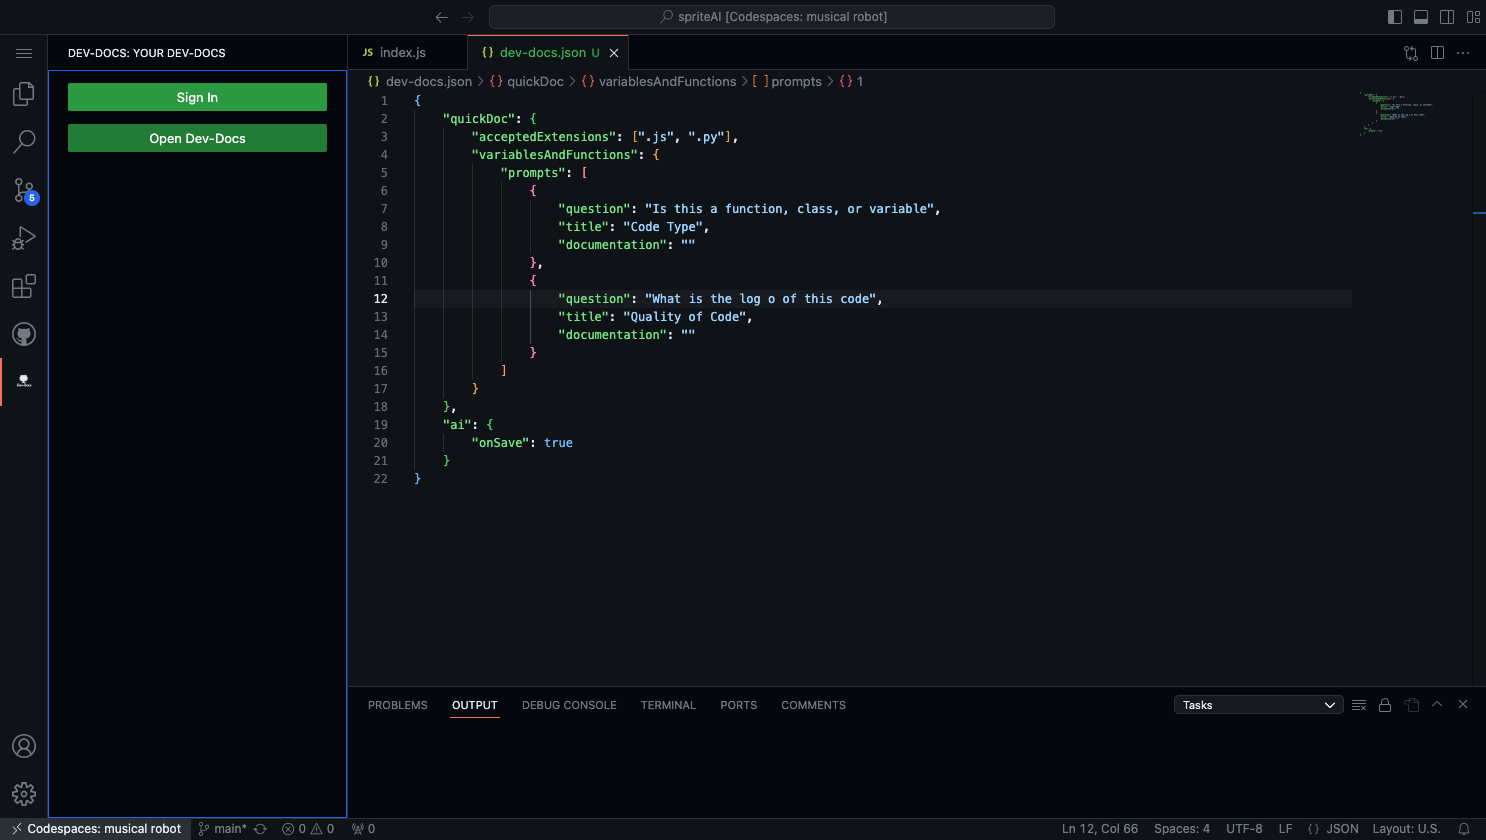
Task: Open the Search view icon
Action: 24,142
